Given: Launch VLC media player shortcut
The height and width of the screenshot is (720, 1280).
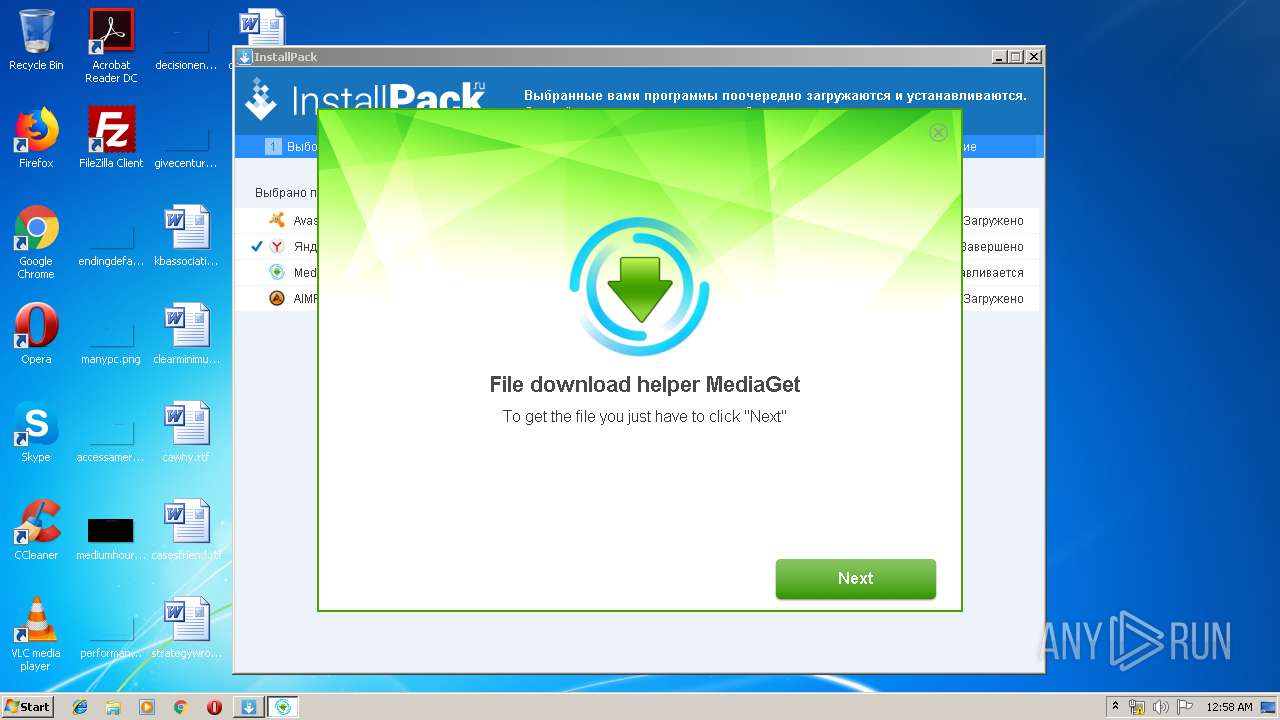Looking at the screenshot, I should point(36,634).
